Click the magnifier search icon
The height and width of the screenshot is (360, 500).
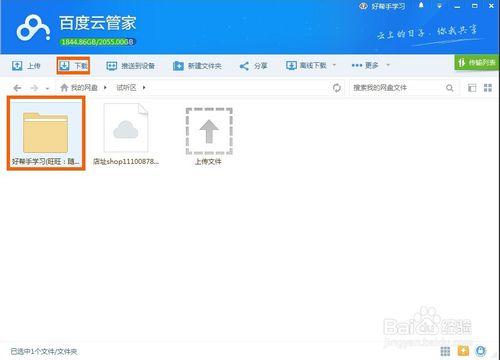tap(449, 88)
